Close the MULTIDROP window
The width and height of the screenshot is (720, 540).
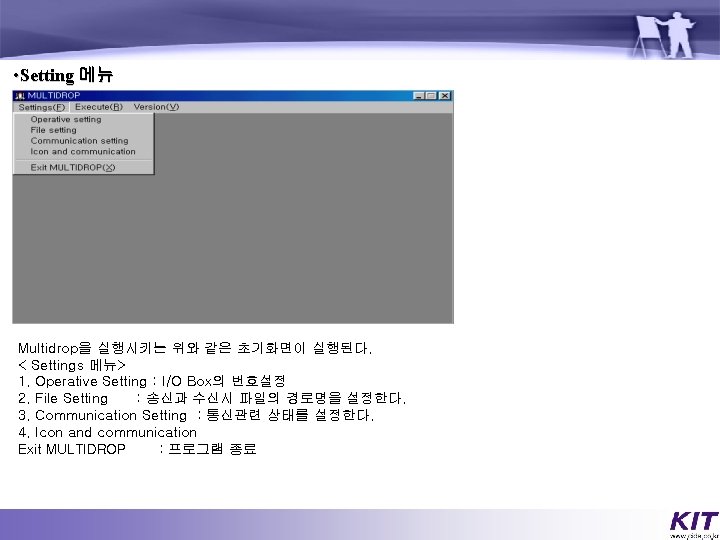[x=444, y=96]
